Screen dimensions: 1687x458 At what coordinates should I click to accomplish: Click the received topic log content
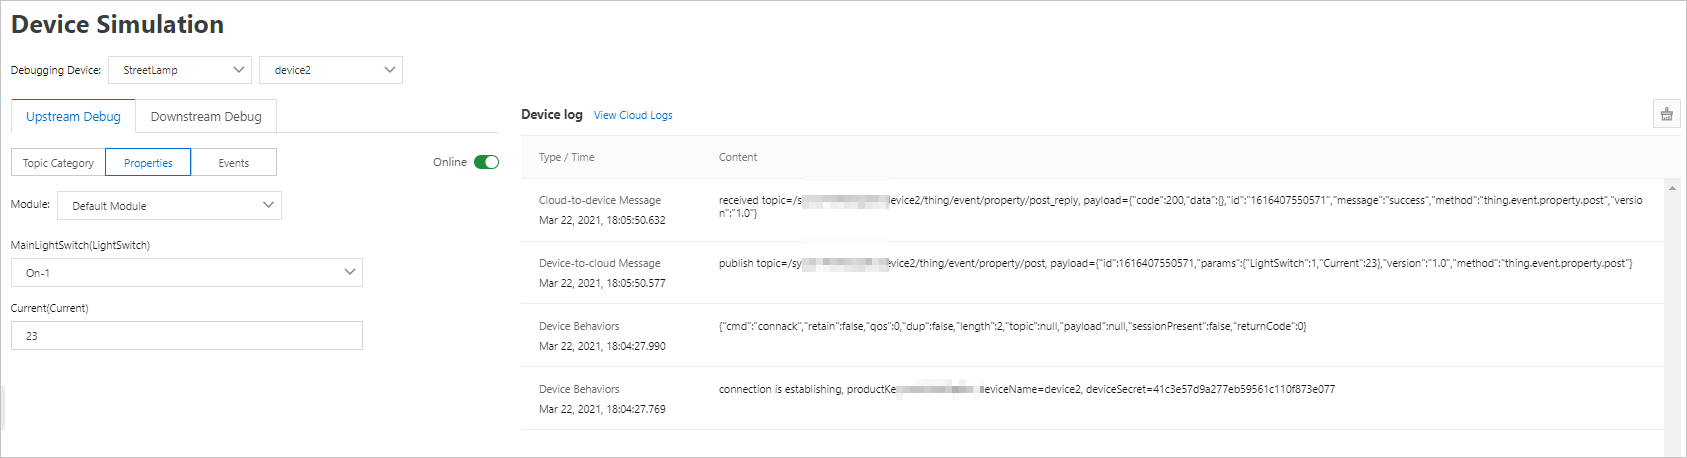[1180, 207]
